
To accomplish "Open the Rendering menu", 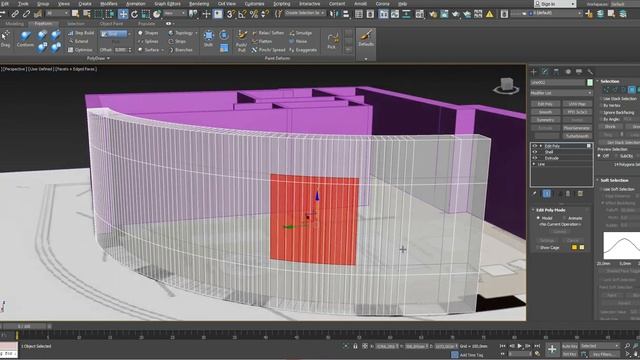I will [x=199, y=4].
